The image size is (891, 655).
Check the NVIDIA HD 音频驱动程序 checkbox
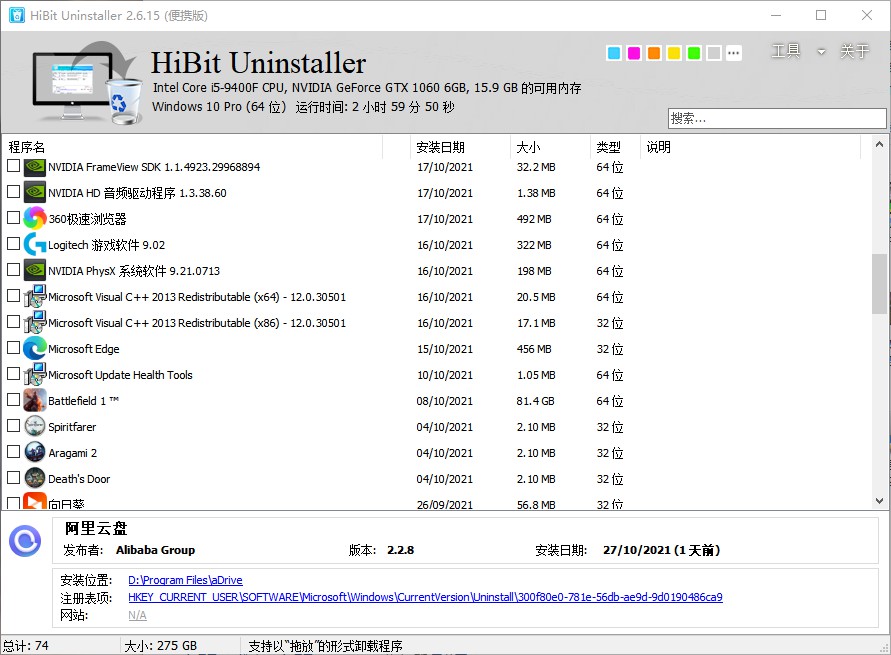14,192
